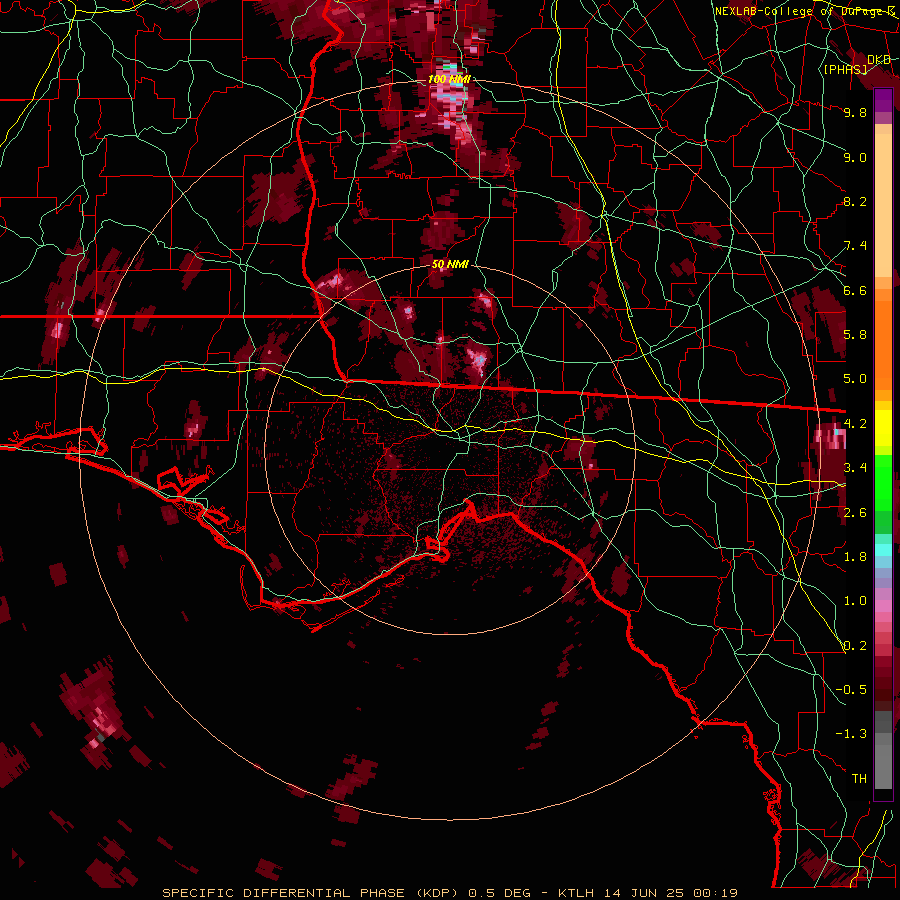900x900 pixels.
Task: Click the 2.6 value on the color scale
Action: click(x=855, y=512)
